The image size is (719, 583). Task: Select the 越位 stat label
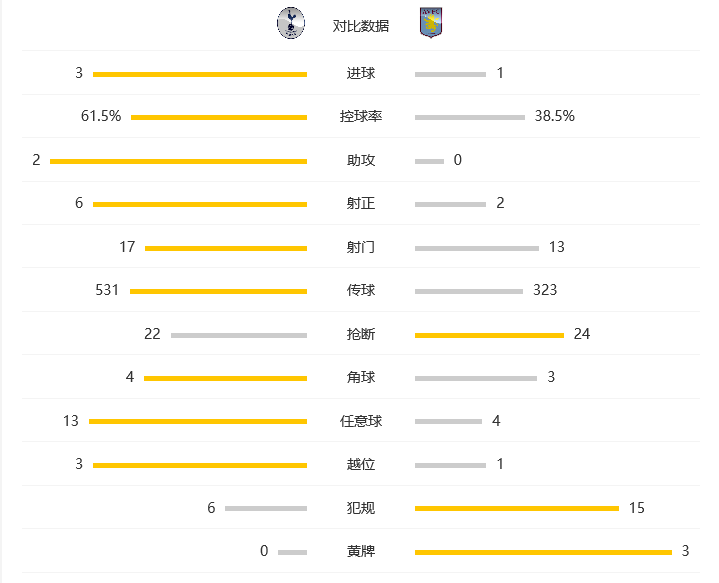point(361,464)
